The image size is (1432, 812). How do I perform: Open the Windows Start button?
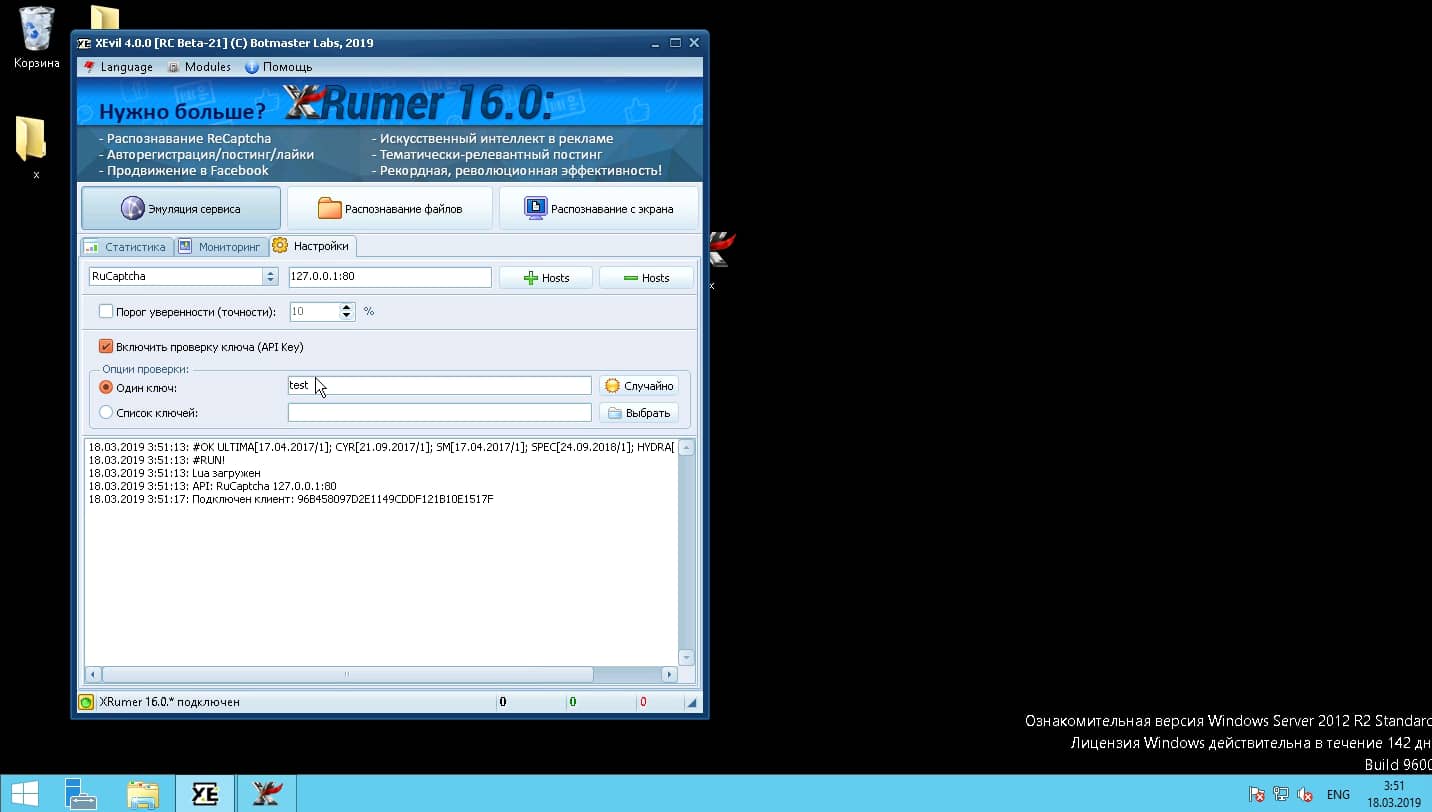[x=24, y=793]
